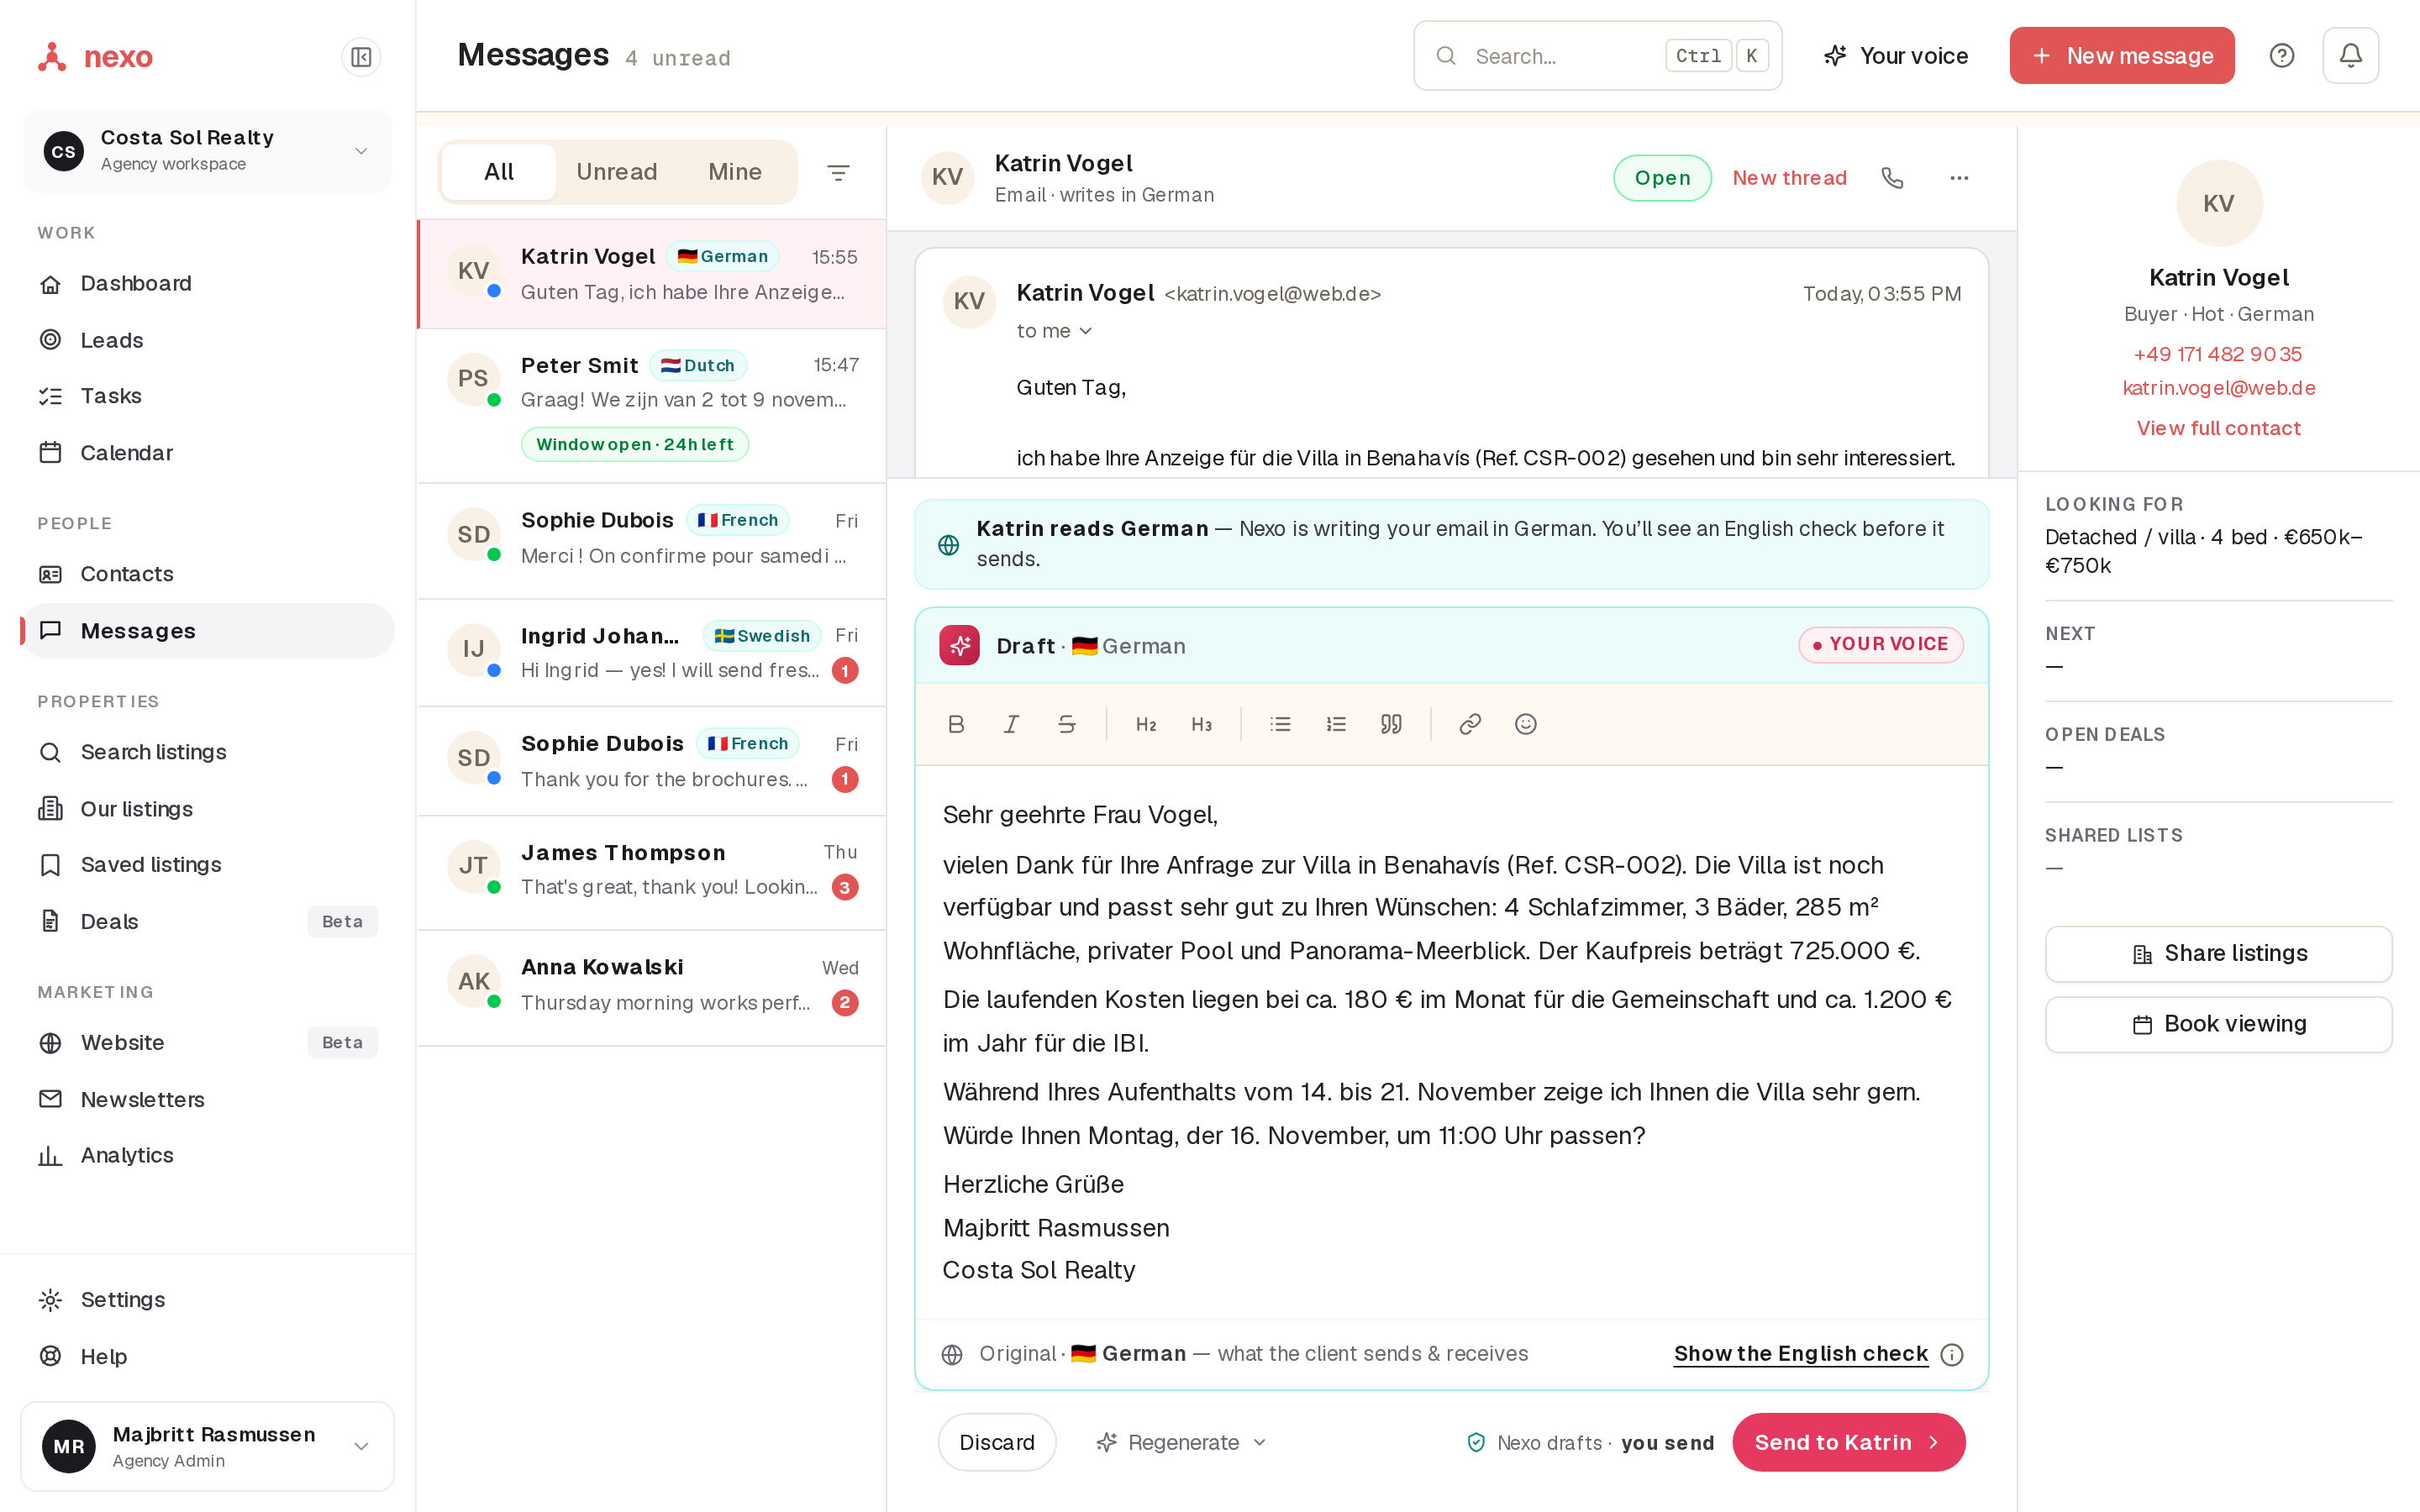Click the globe icon in the language notice
This screenshot has height=1512, width=2420.
(x=948, y=545)
